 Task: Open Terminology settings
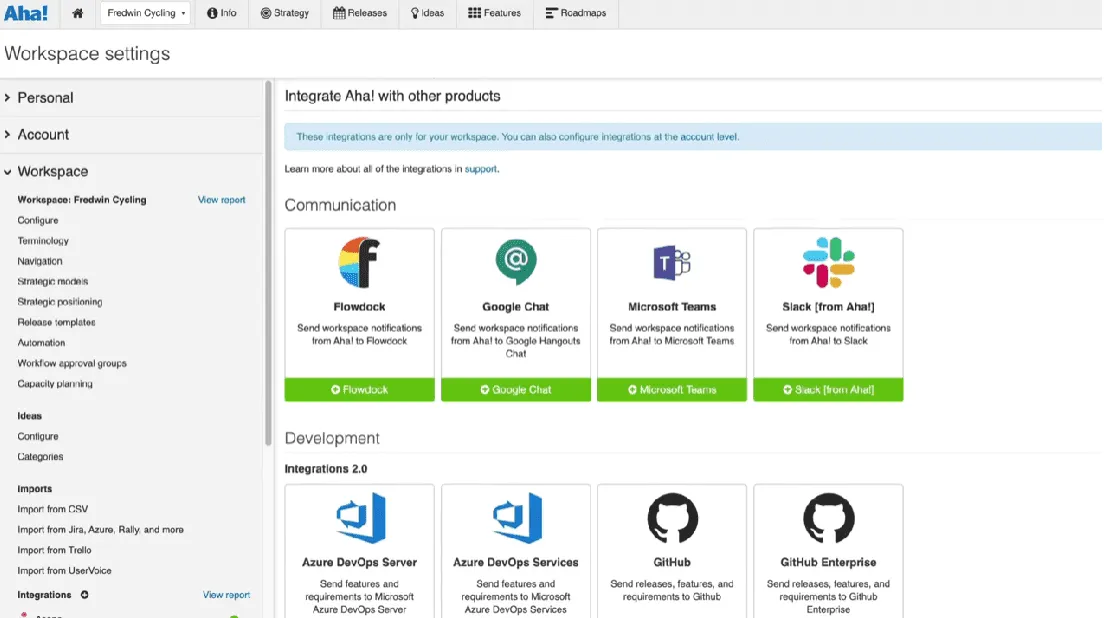[43, 241]
